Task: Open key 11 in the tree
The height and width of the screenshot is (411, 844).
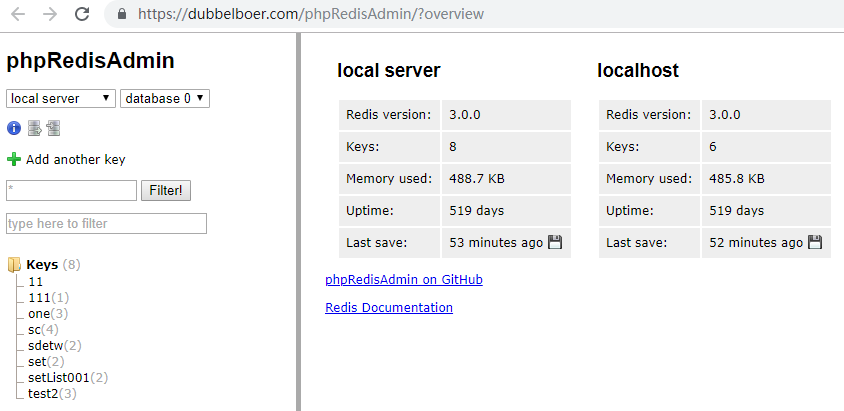Action: click(x=36, y=282)
